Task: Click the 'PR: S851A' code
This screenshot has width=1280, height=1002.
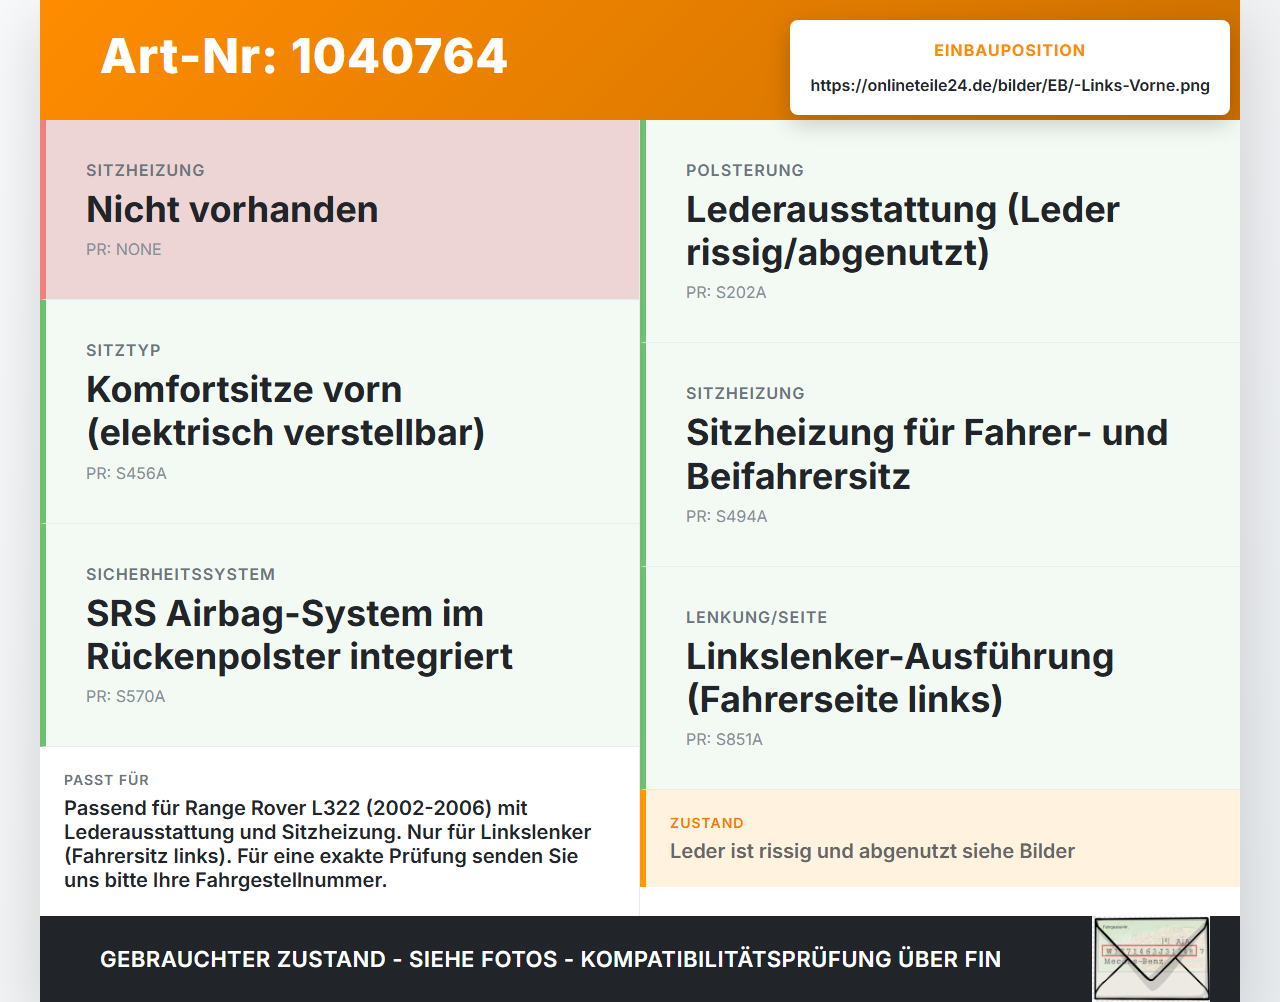Action: coord(724,739)
